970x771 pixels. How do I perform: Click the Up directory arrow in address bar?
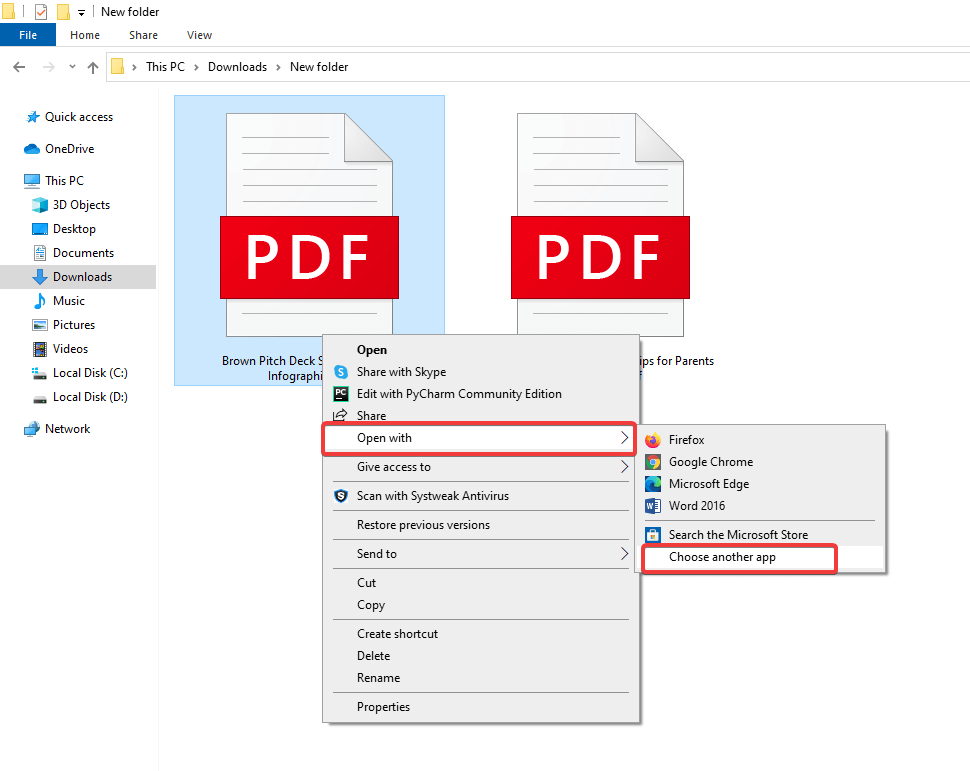click(x=93, y=67)
